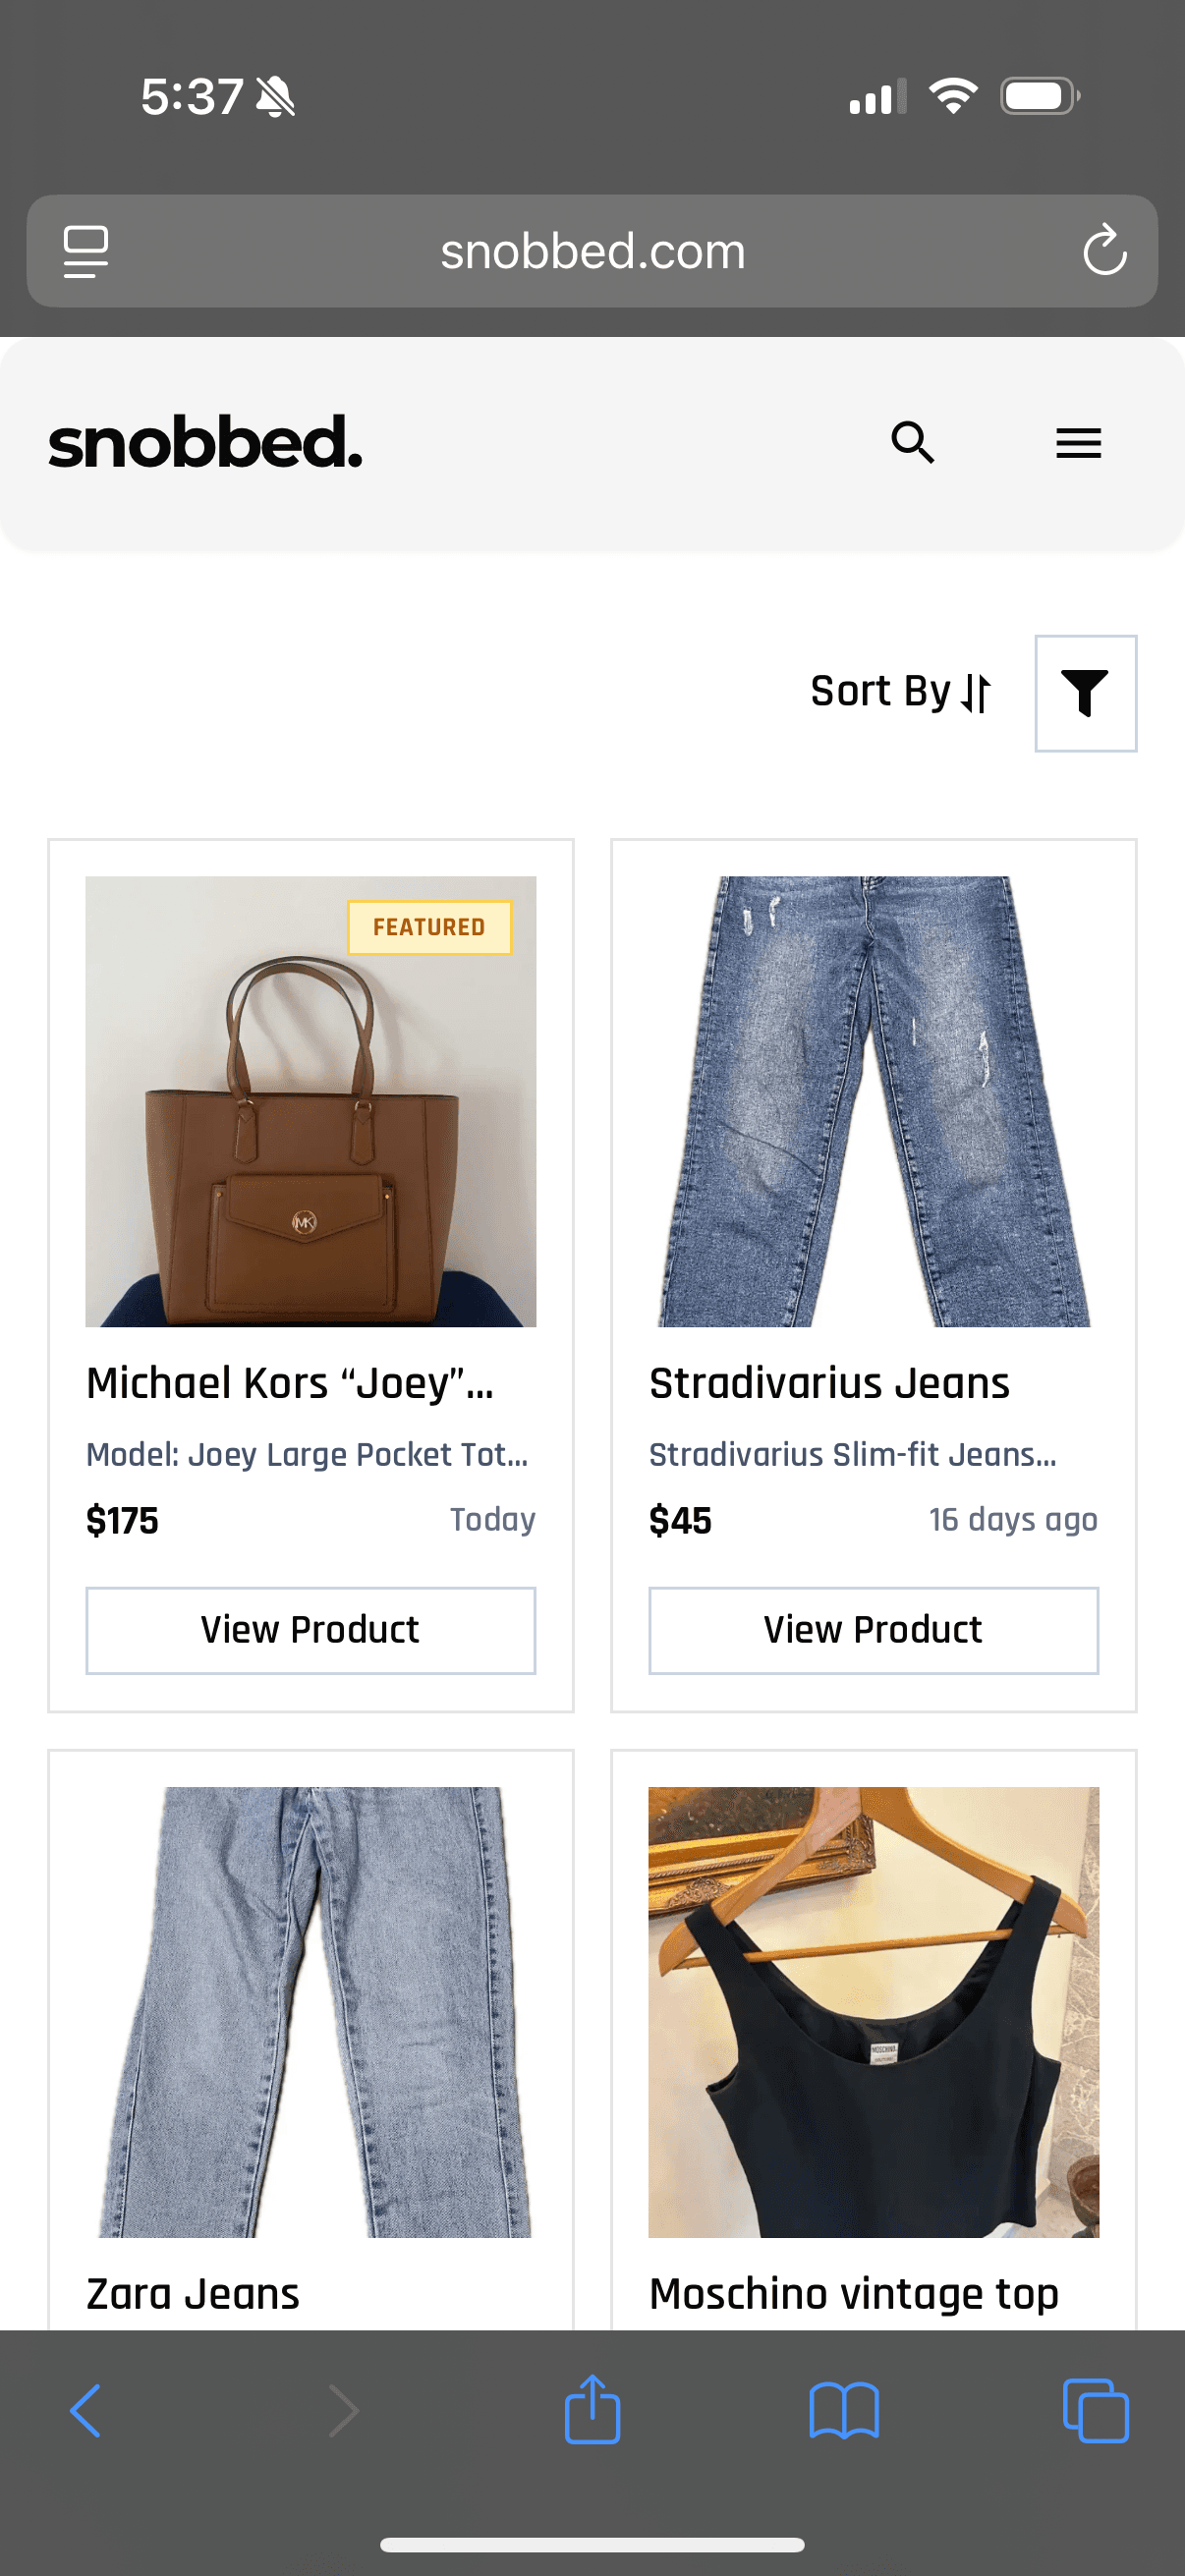Tap the snobbed.com address bar
This screenshot has height=2576, width=1185.
(x=592, y=251)
